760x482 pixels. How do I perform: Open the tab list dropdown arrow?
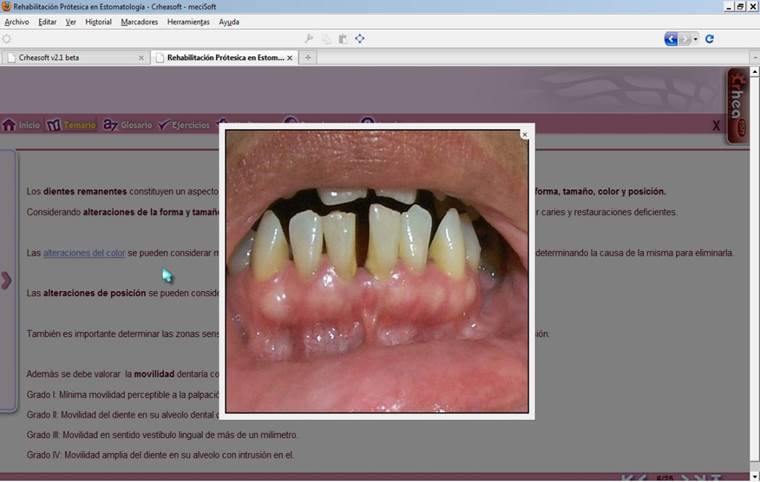(751, 58)
